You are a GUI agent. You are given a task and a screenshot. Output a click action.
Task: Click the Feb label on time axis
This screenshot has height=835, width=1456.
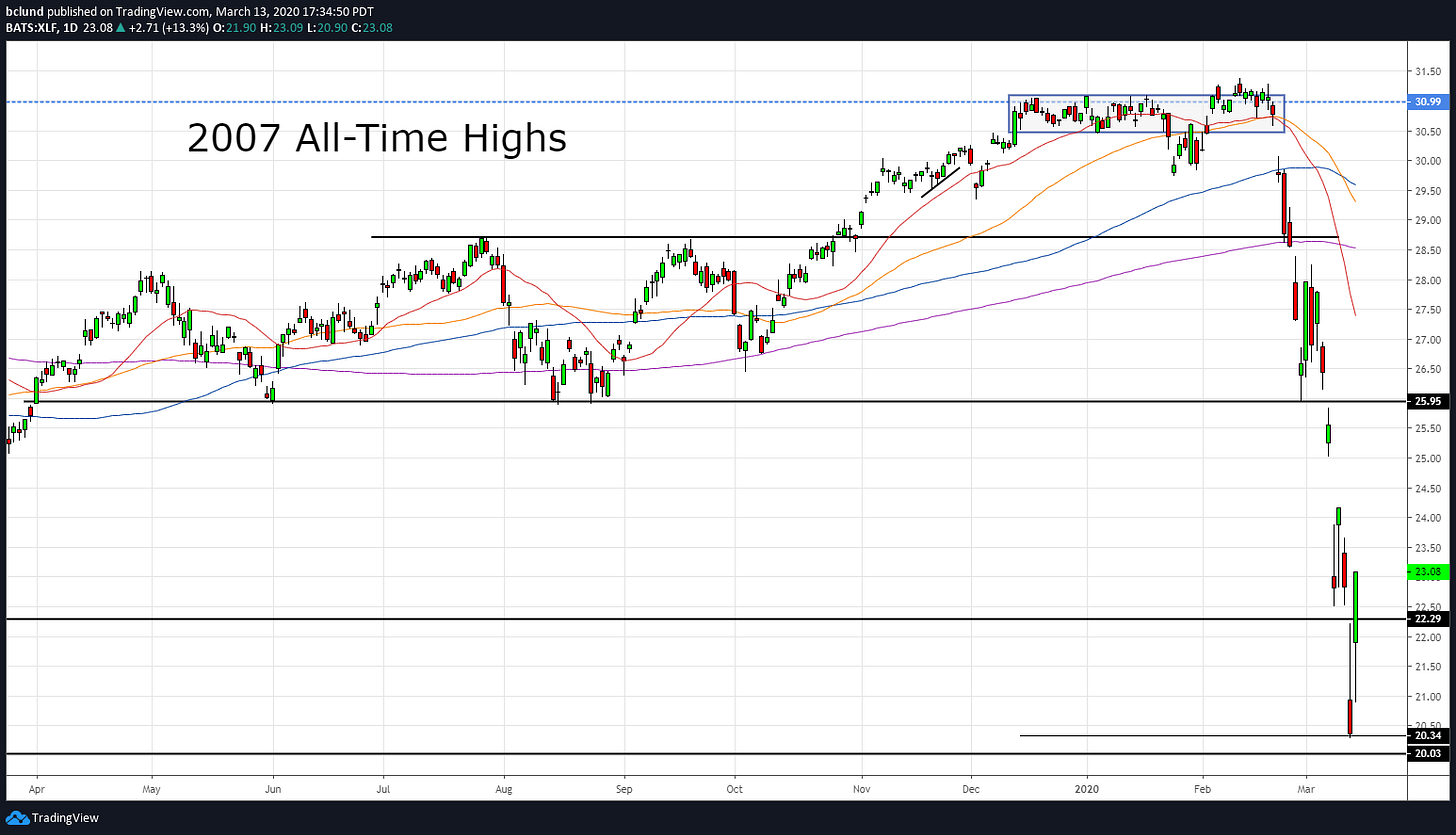pyautogui.click(x=1203, y=787)
